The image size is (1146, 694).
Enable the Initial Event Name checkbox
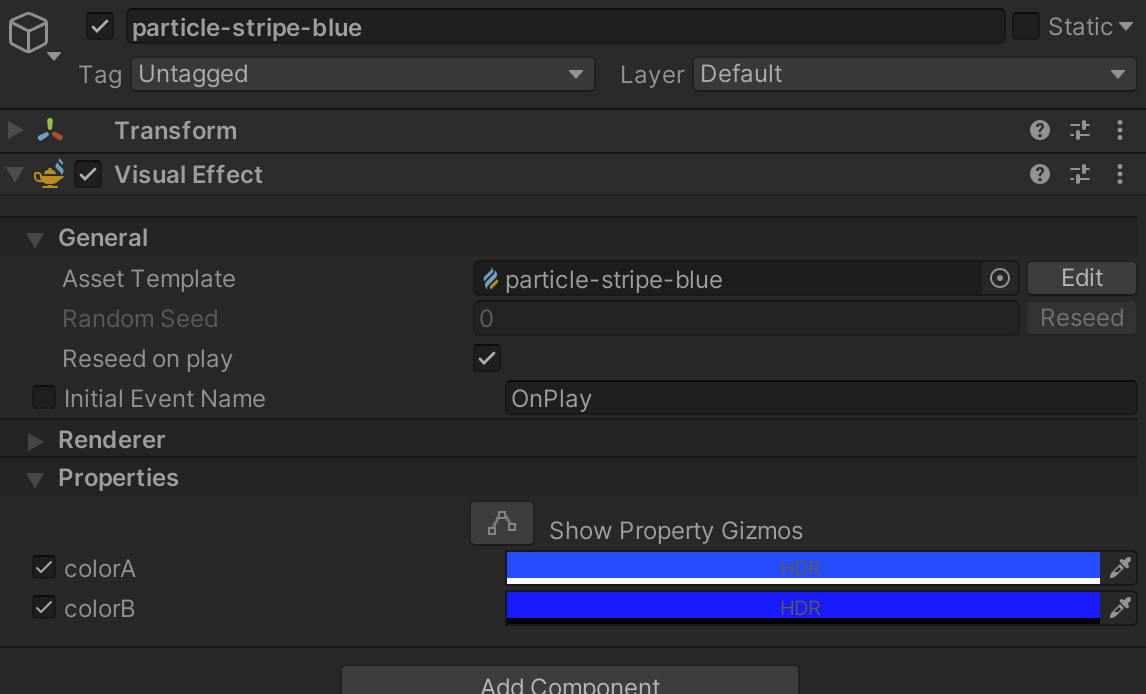44,397
